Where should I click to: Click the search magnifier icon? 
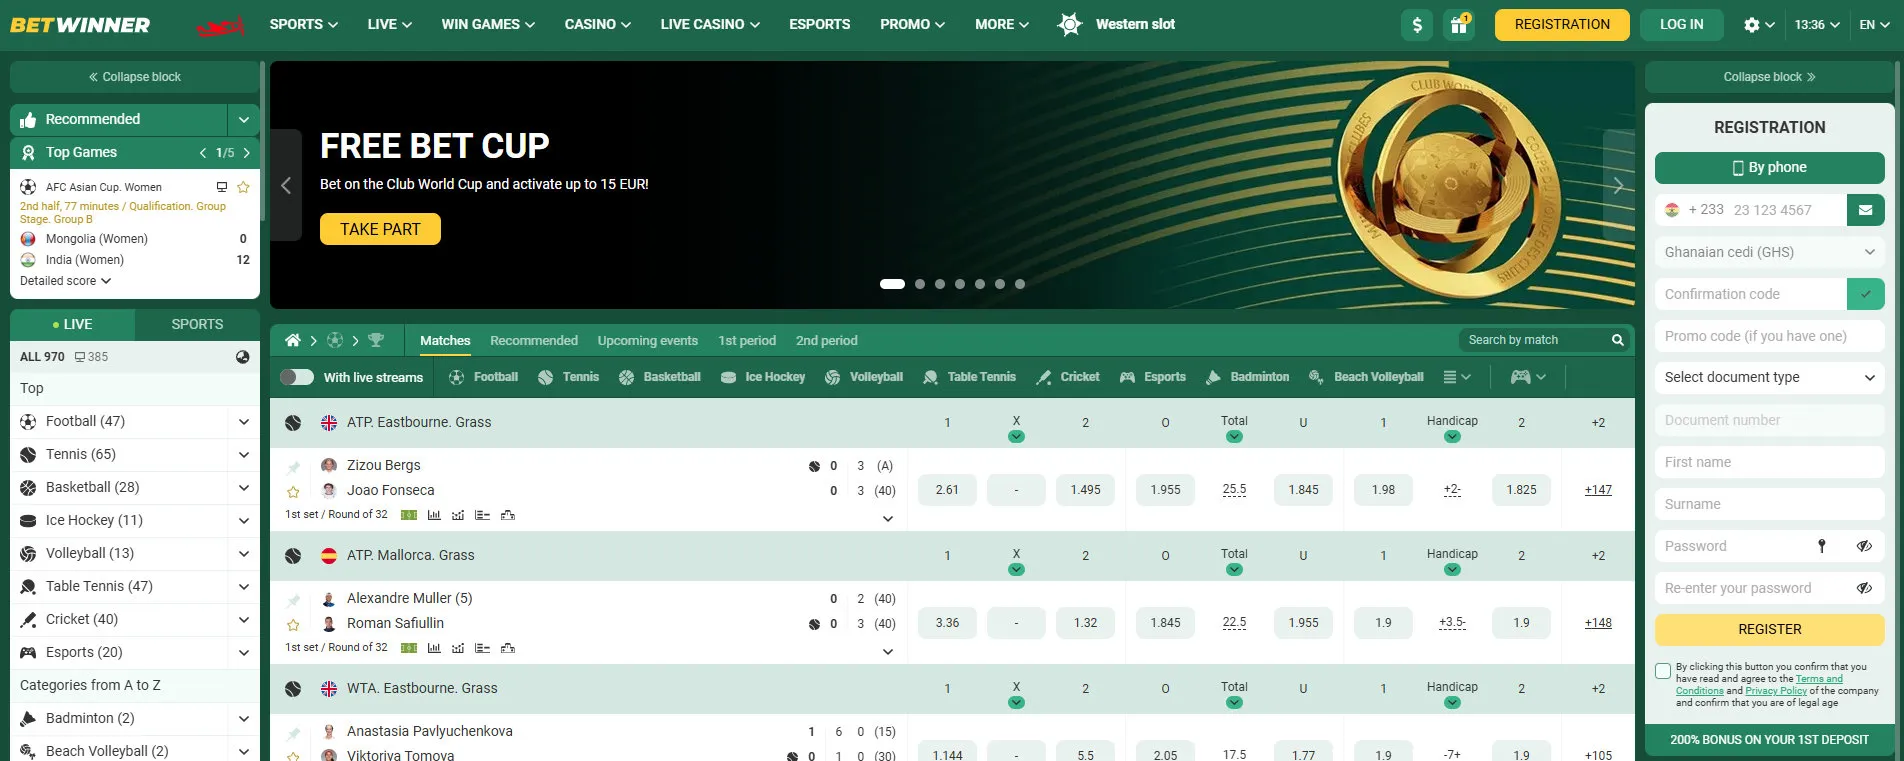(1617, 340)
